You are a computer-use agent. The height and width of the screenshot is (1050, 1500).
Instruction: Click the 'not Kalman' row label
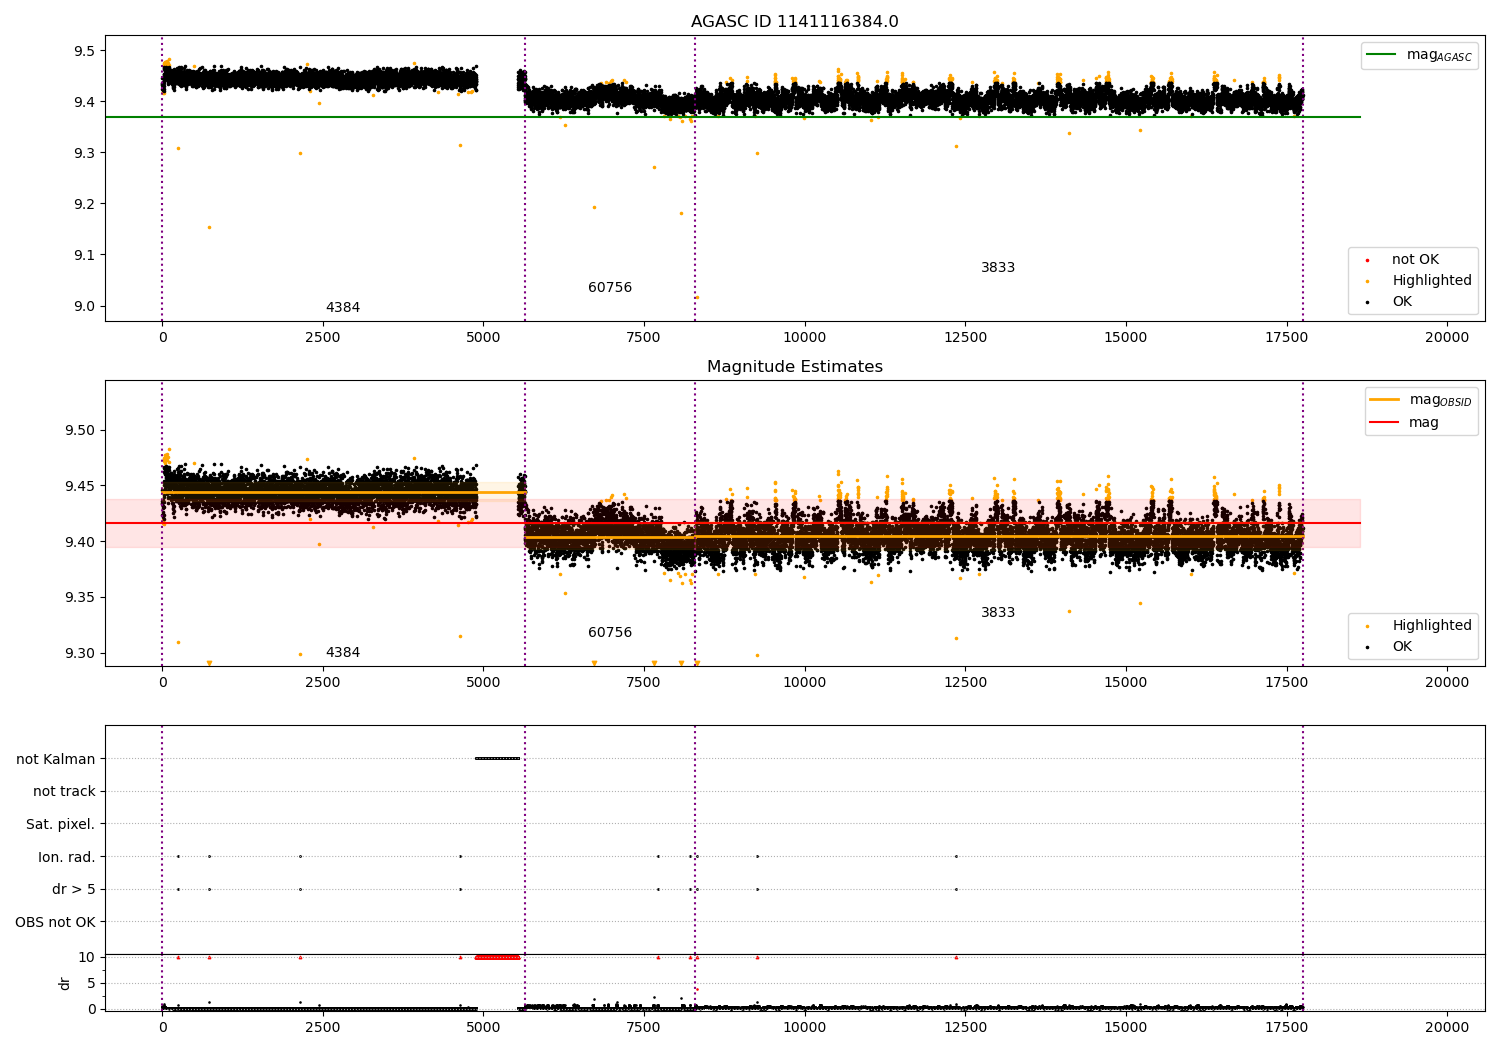[56, 759]
